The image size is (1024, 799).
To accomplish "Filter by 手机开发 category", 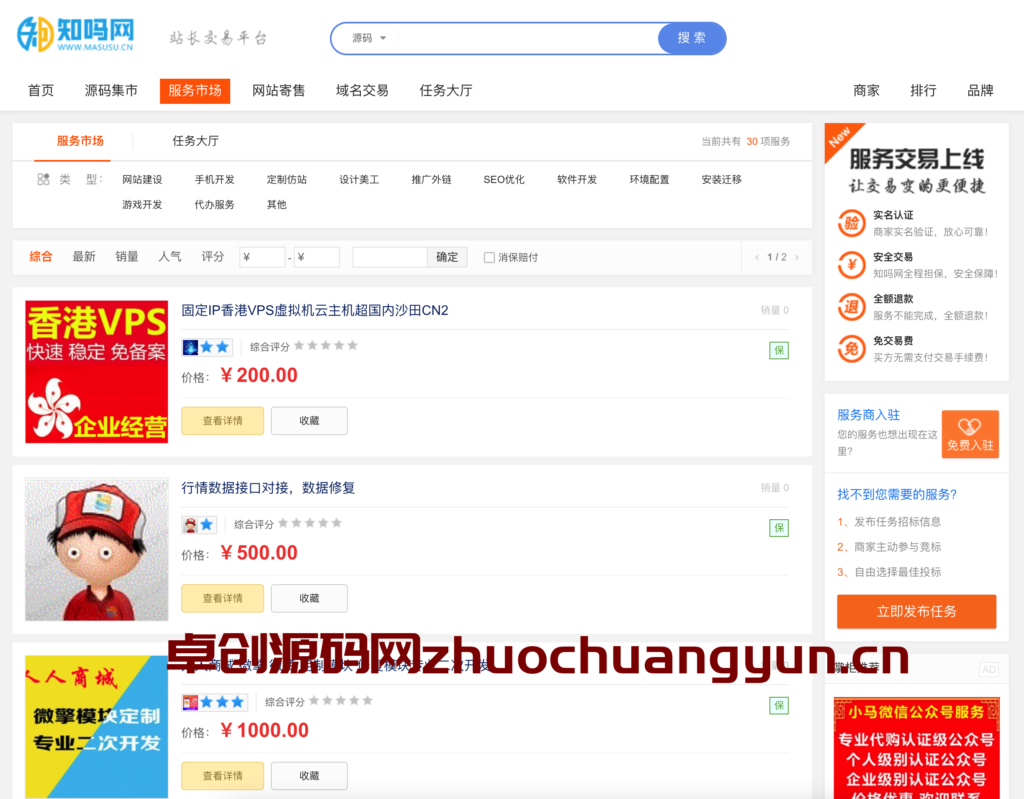I will [x=214, y=180].
